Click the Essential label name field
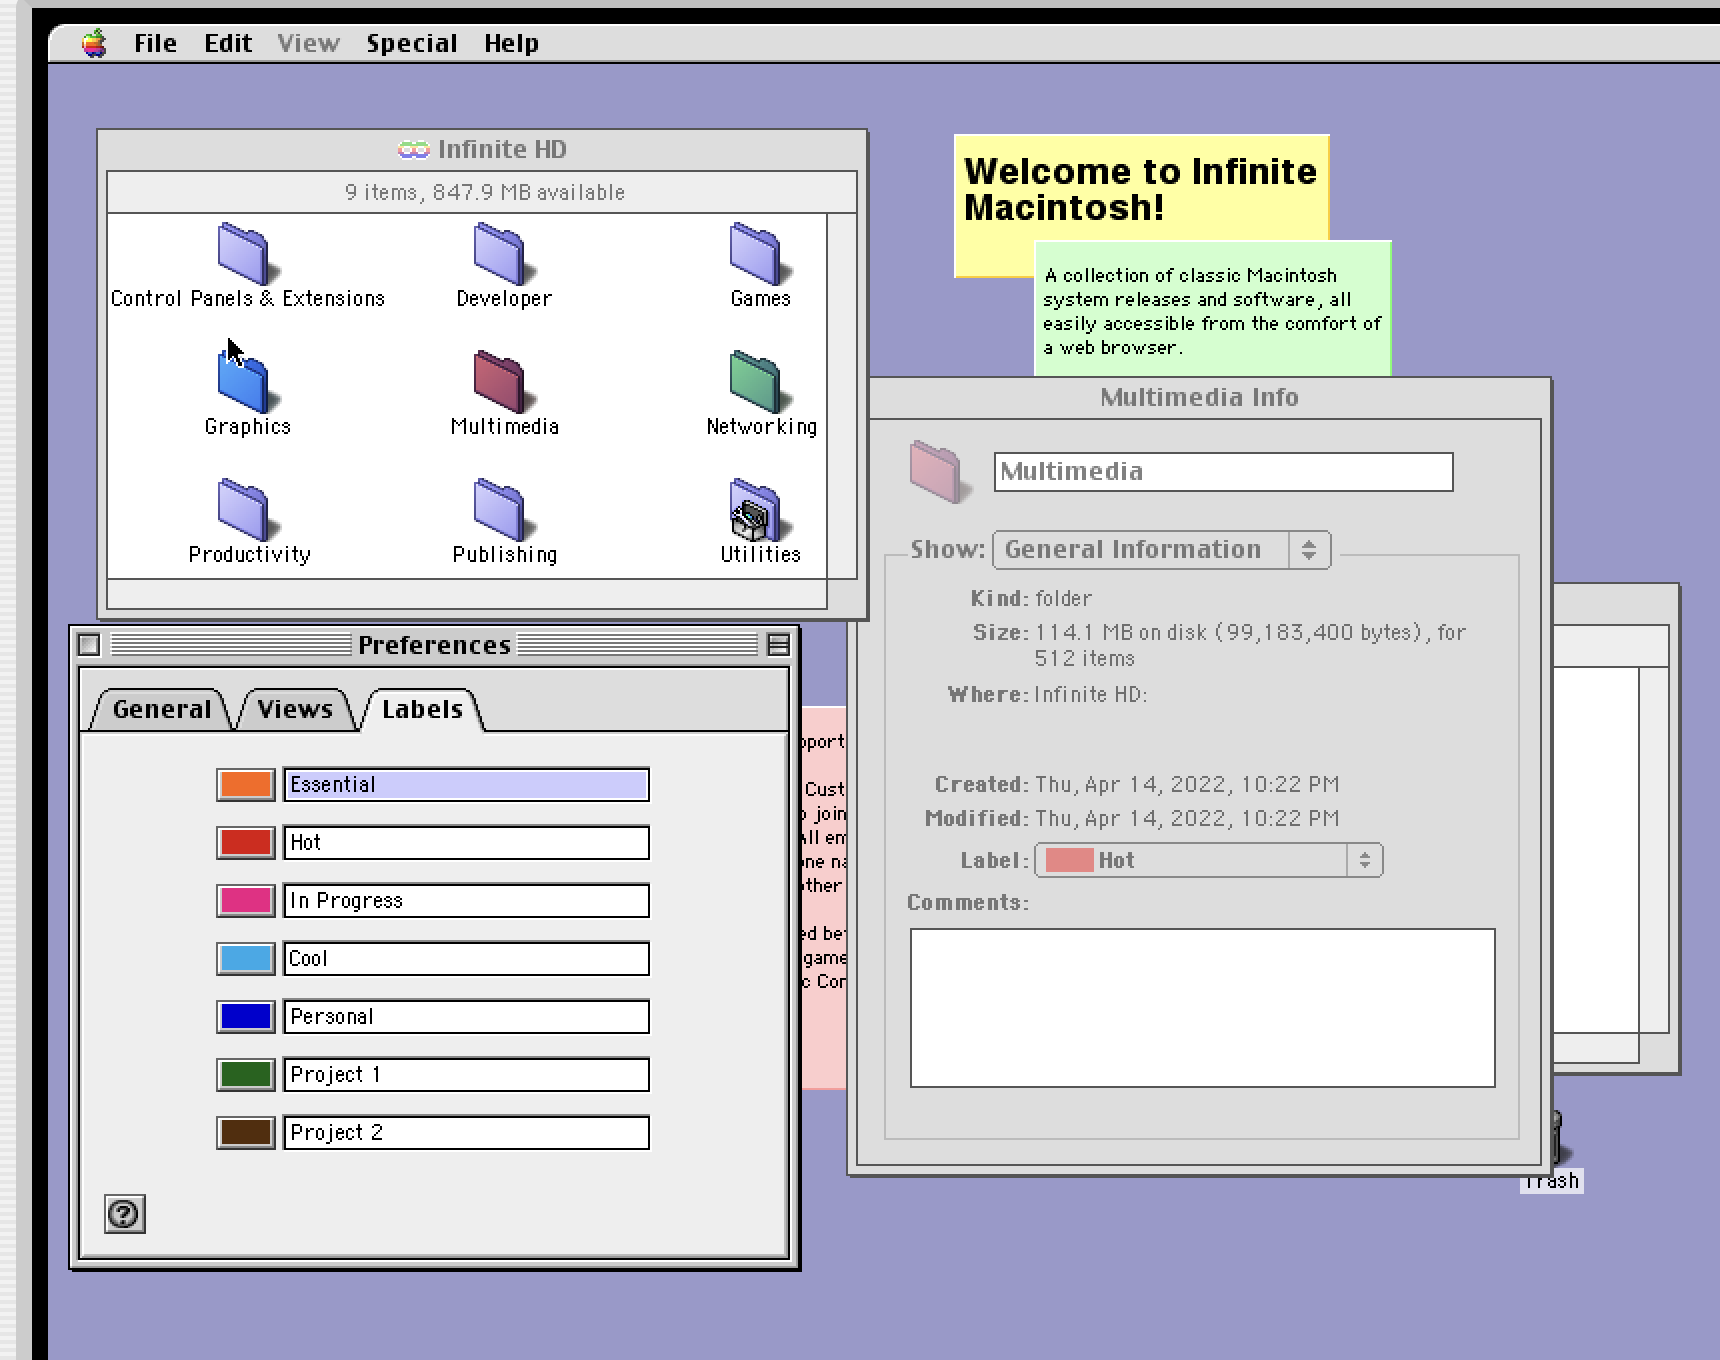1720x1360 pixels. point(467,785)
